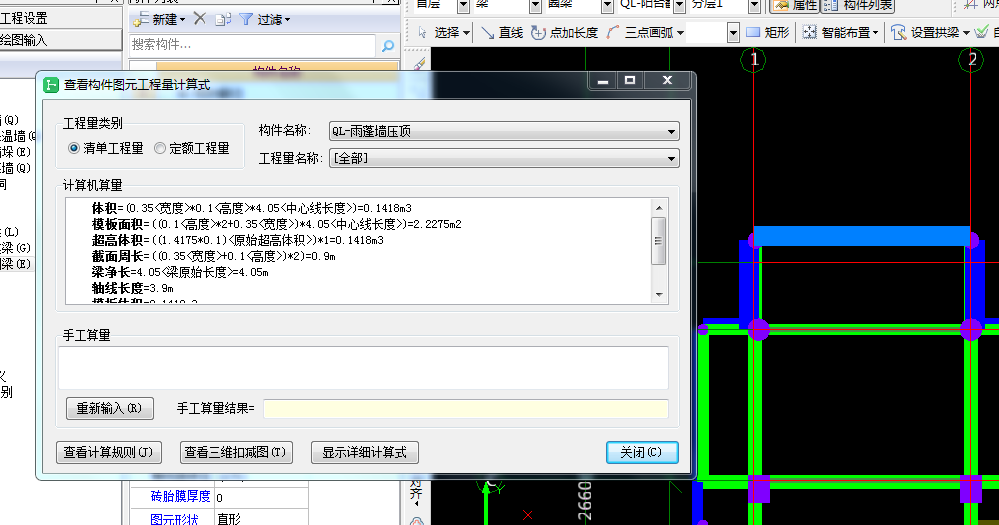Click the green checkmark icon at toolbar end
Screen dimensions: 999x525
click(981, 31)
